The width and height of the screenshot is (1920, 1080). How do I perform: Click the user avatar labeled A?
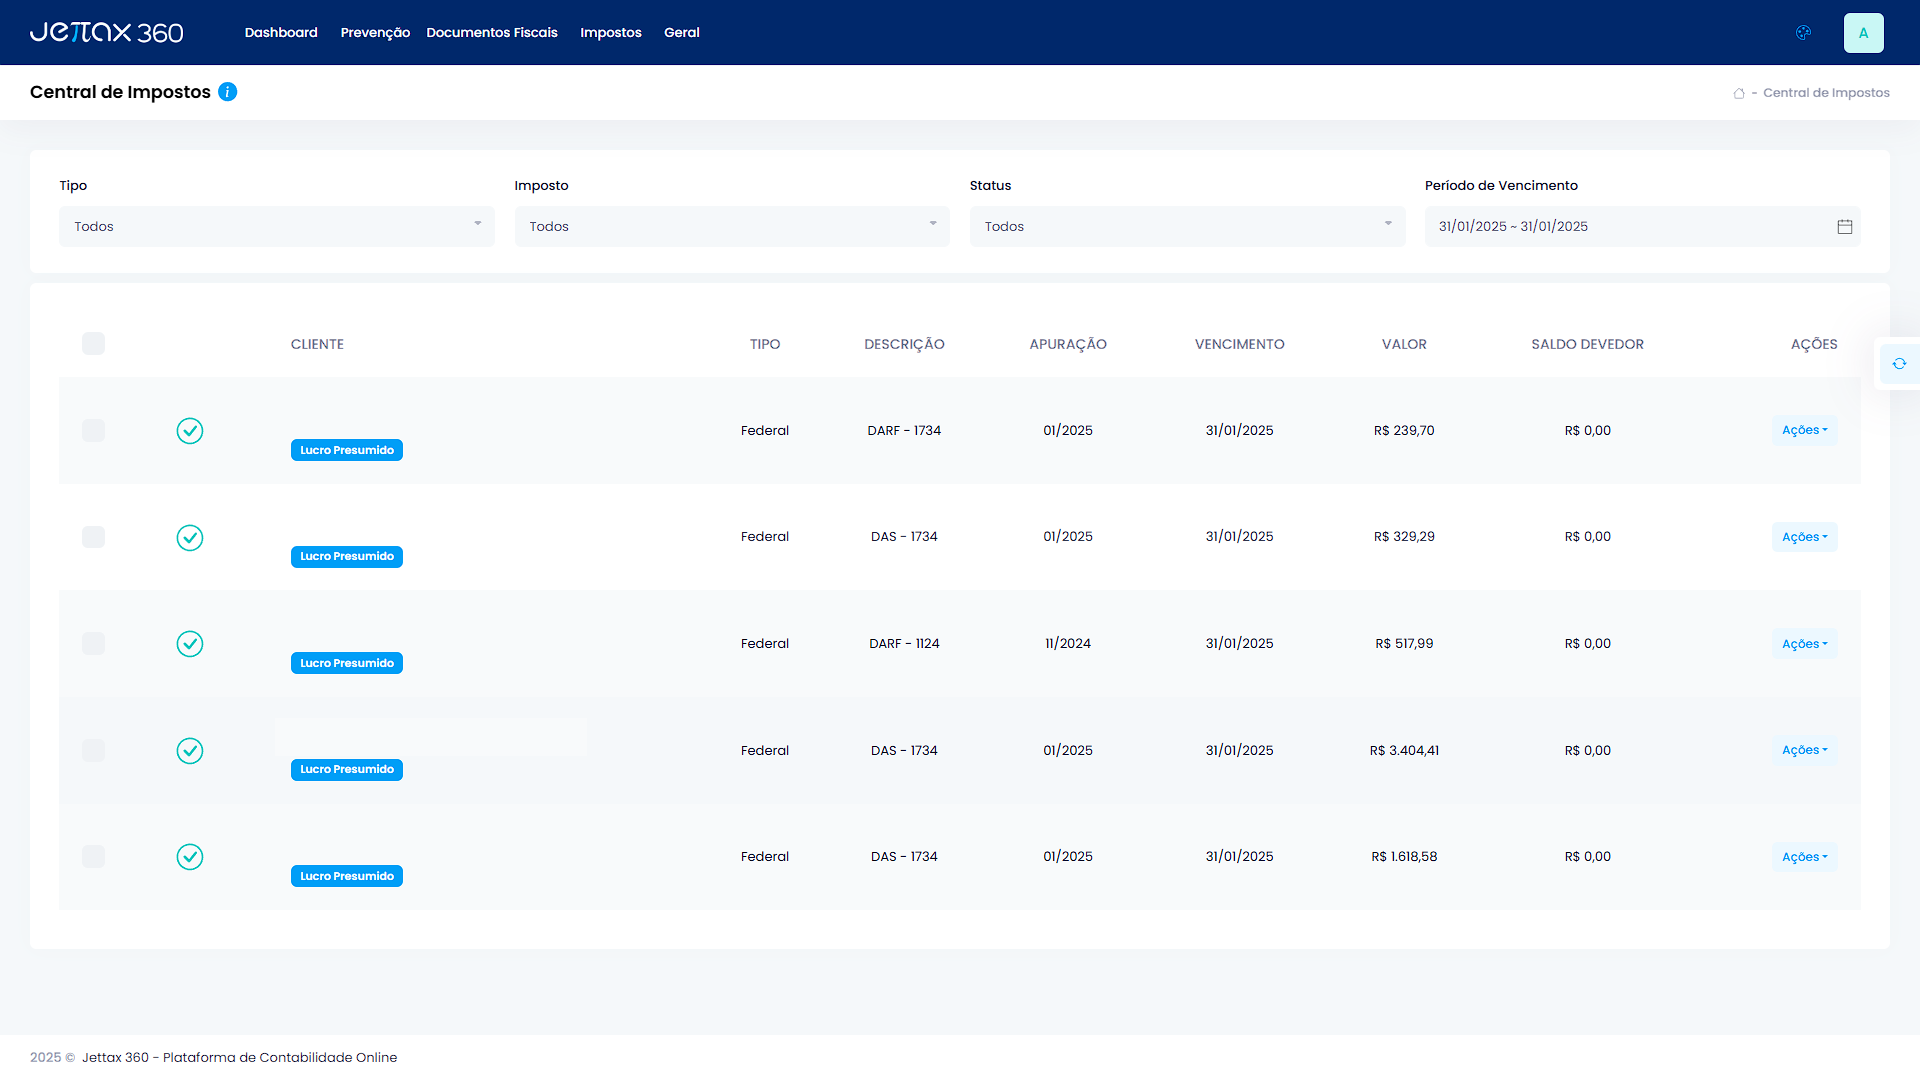[x=1863, y=33]
